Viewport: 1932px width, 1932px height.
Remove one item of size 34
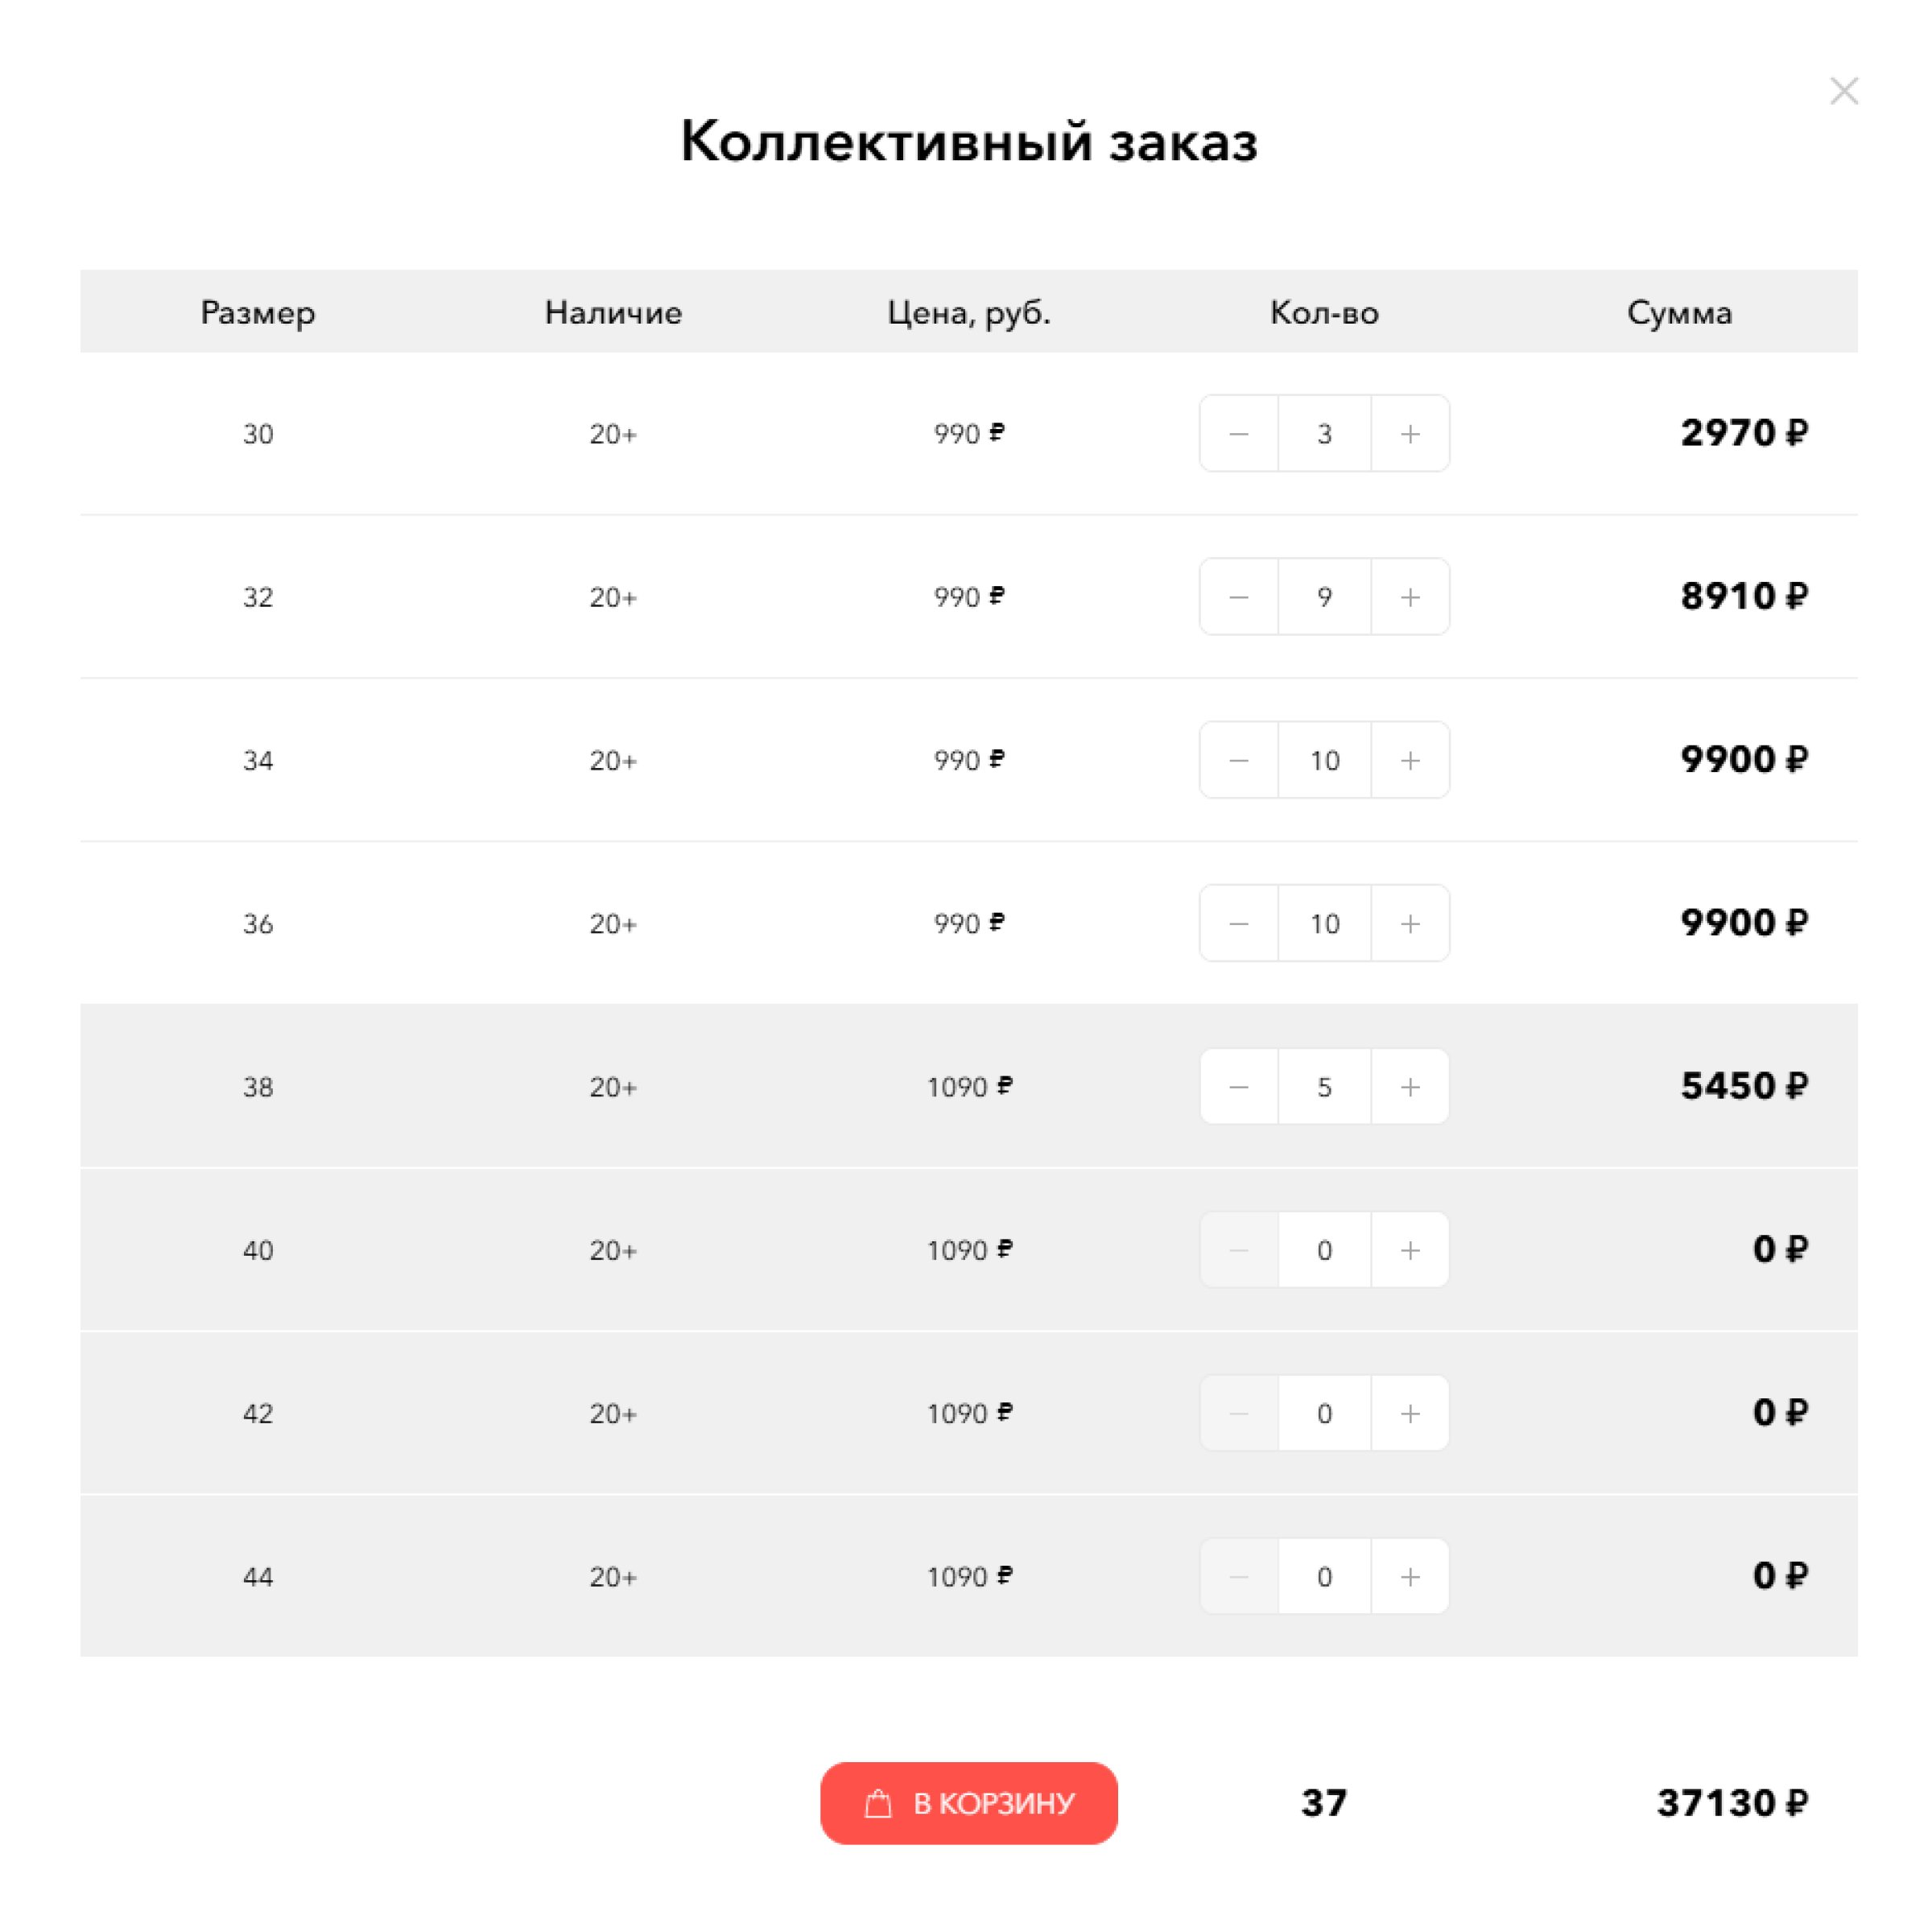[x=1238, y=760]
